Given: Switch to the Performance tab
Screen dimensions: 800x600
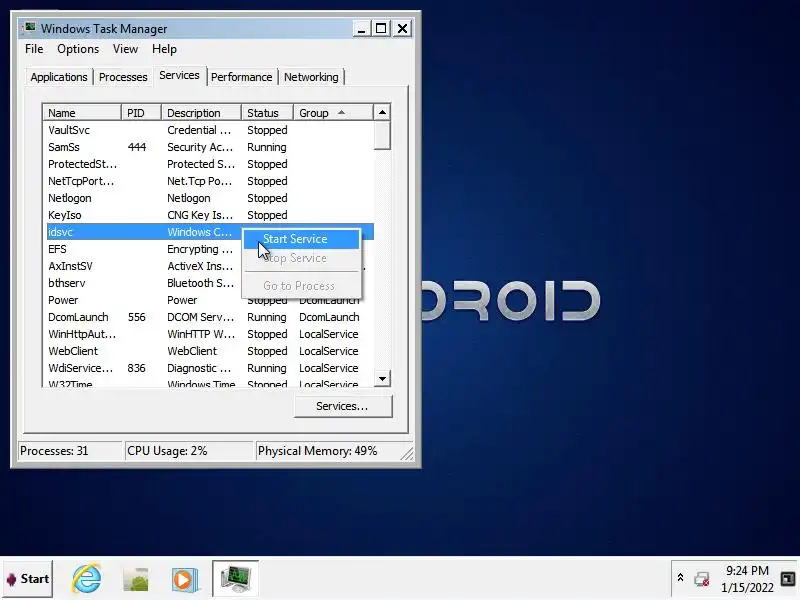Looking at the screenshot, I should (241, 77).
